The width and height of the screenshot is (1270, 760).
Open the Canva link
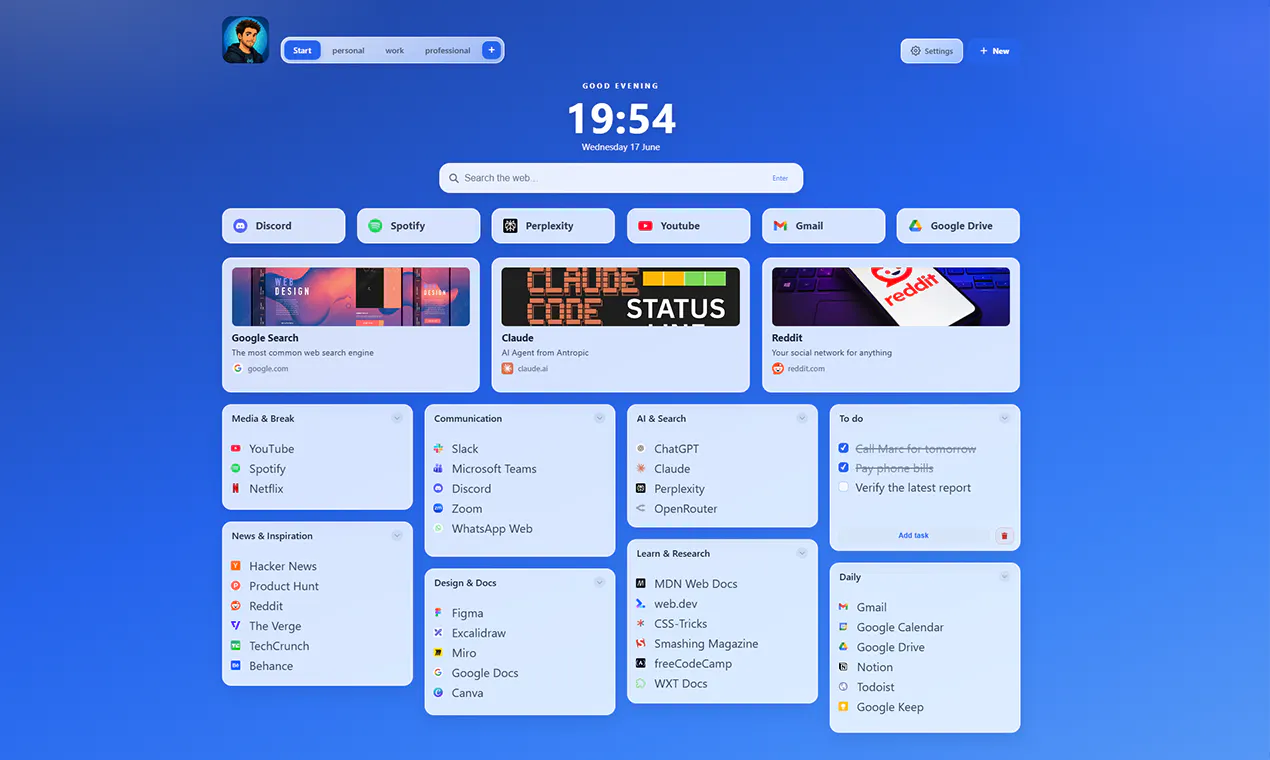tap(467, 693)
